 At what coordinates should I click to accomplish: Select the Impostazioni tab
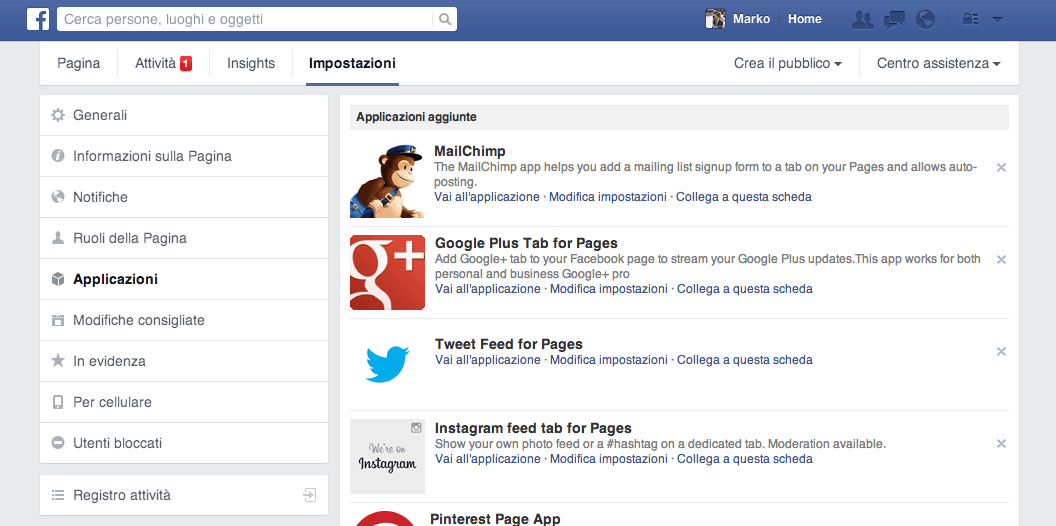(x=352, y=63)
